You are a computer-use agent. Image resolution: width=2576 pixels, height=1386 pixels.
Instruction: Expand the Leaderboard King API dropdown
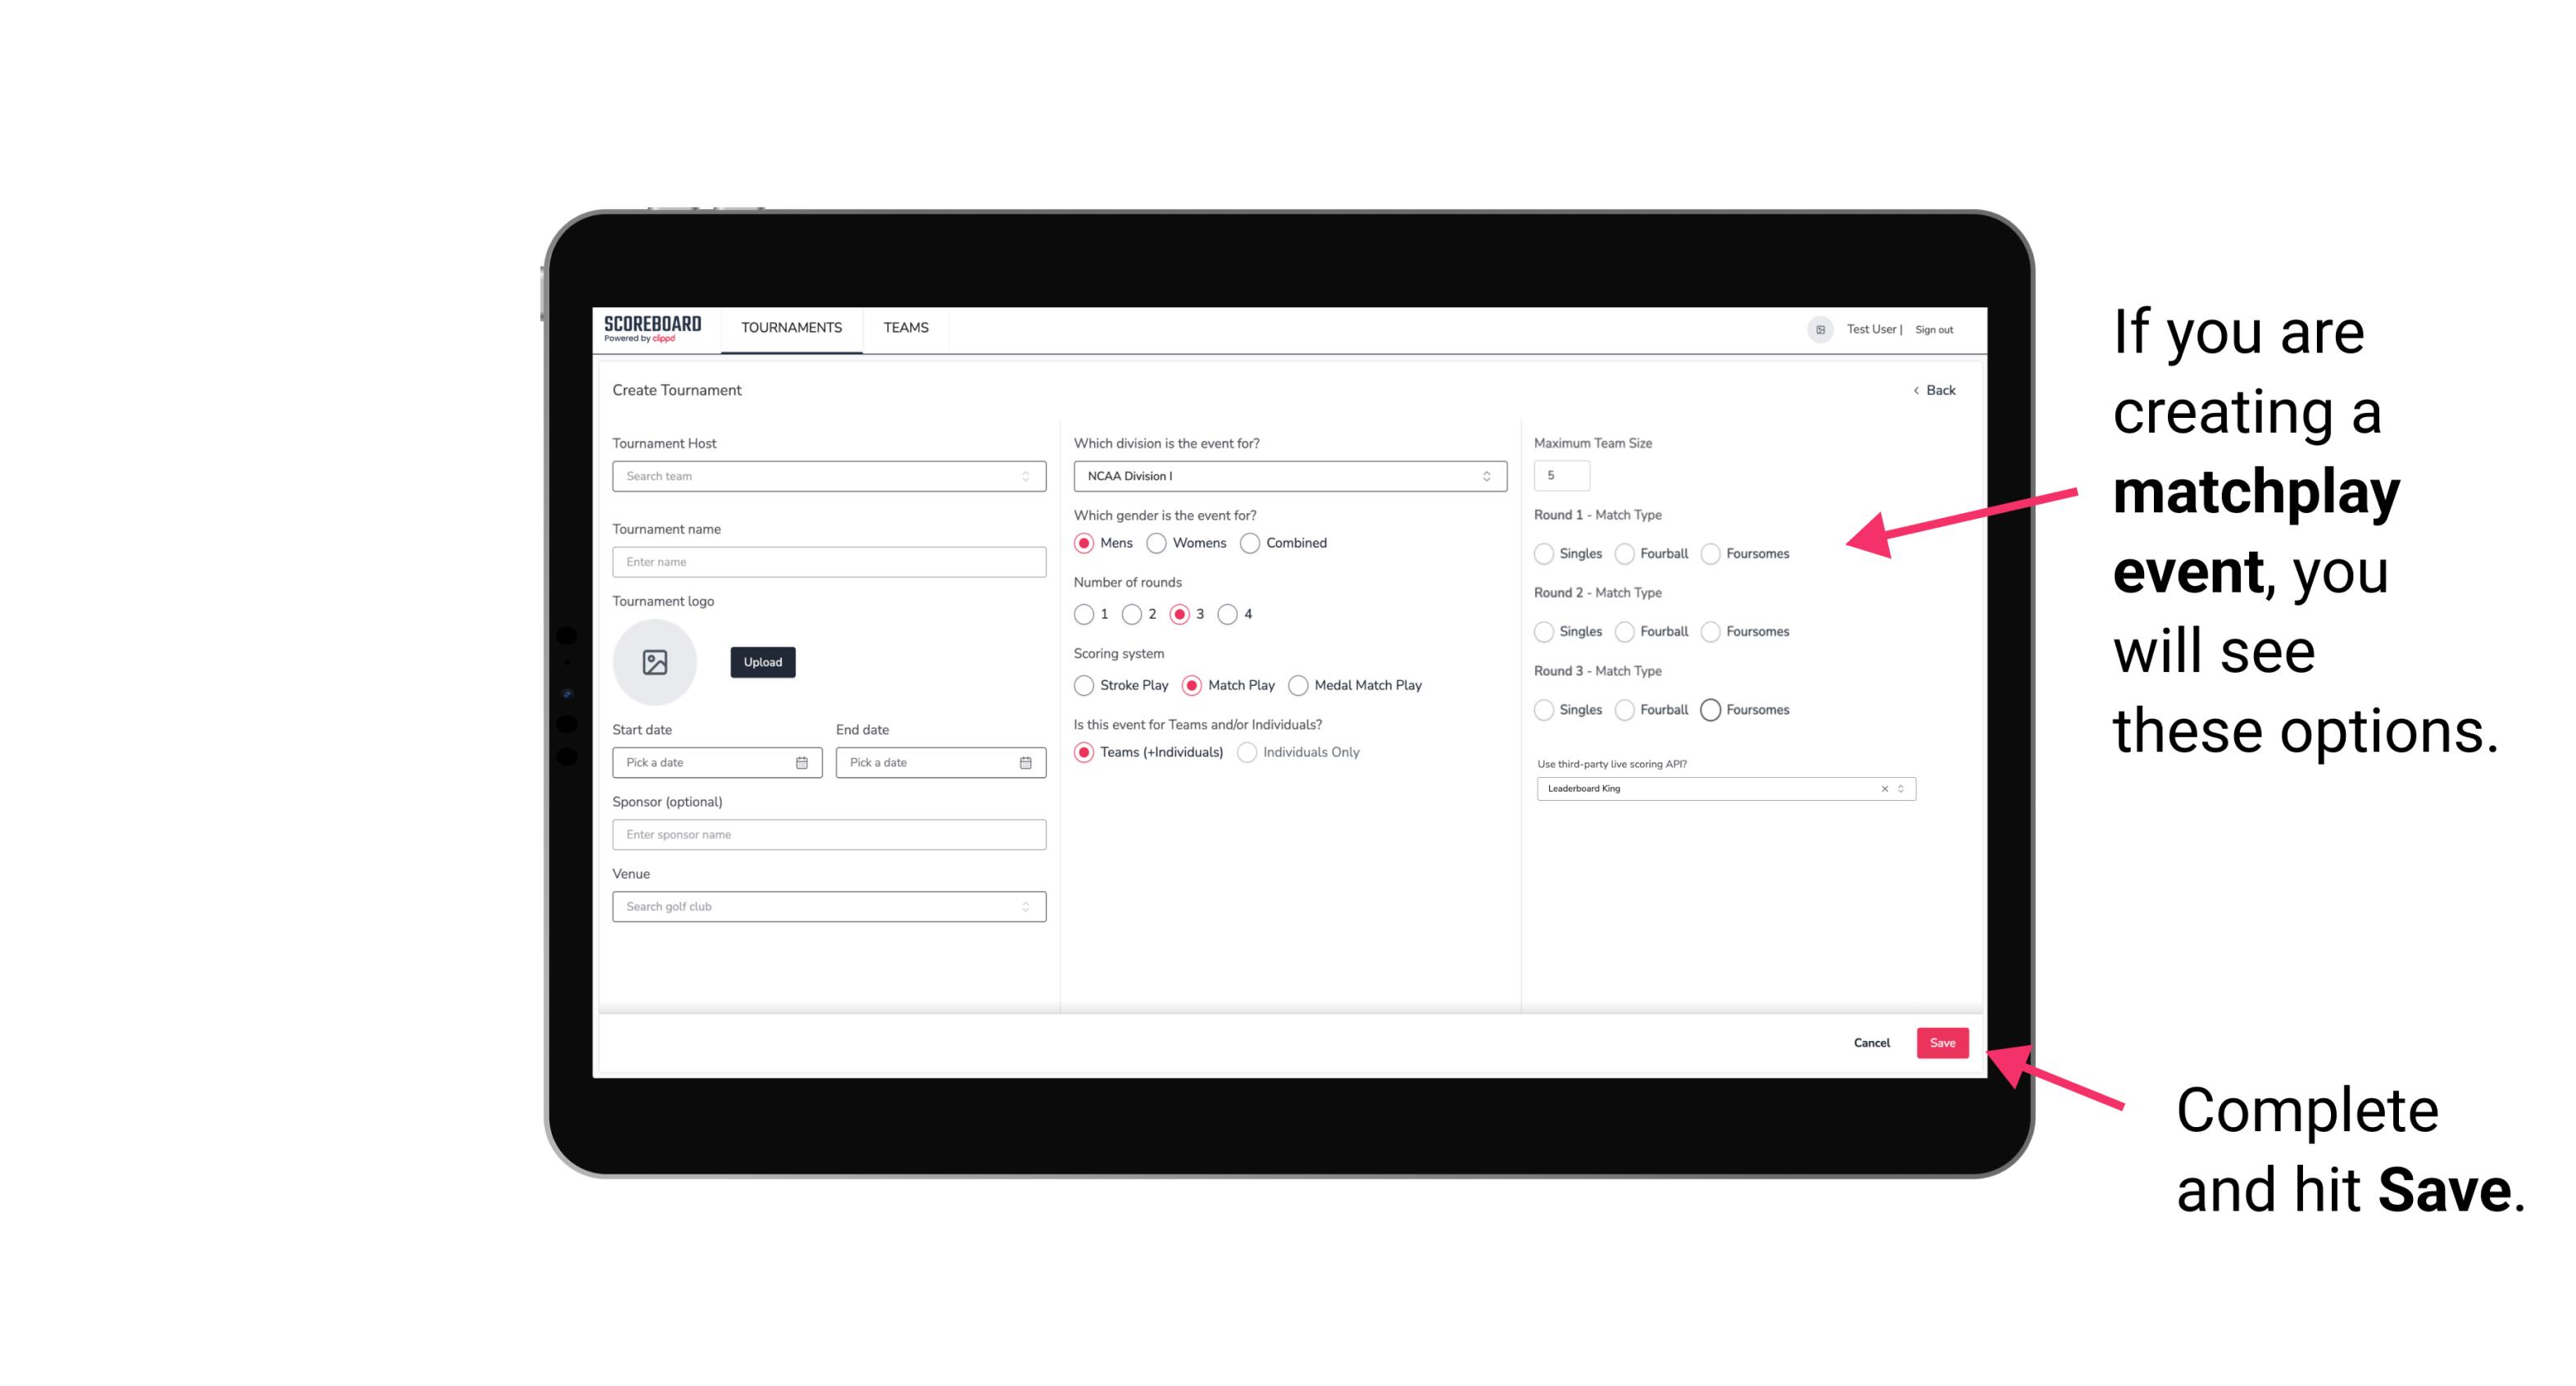click(1901, 788)
